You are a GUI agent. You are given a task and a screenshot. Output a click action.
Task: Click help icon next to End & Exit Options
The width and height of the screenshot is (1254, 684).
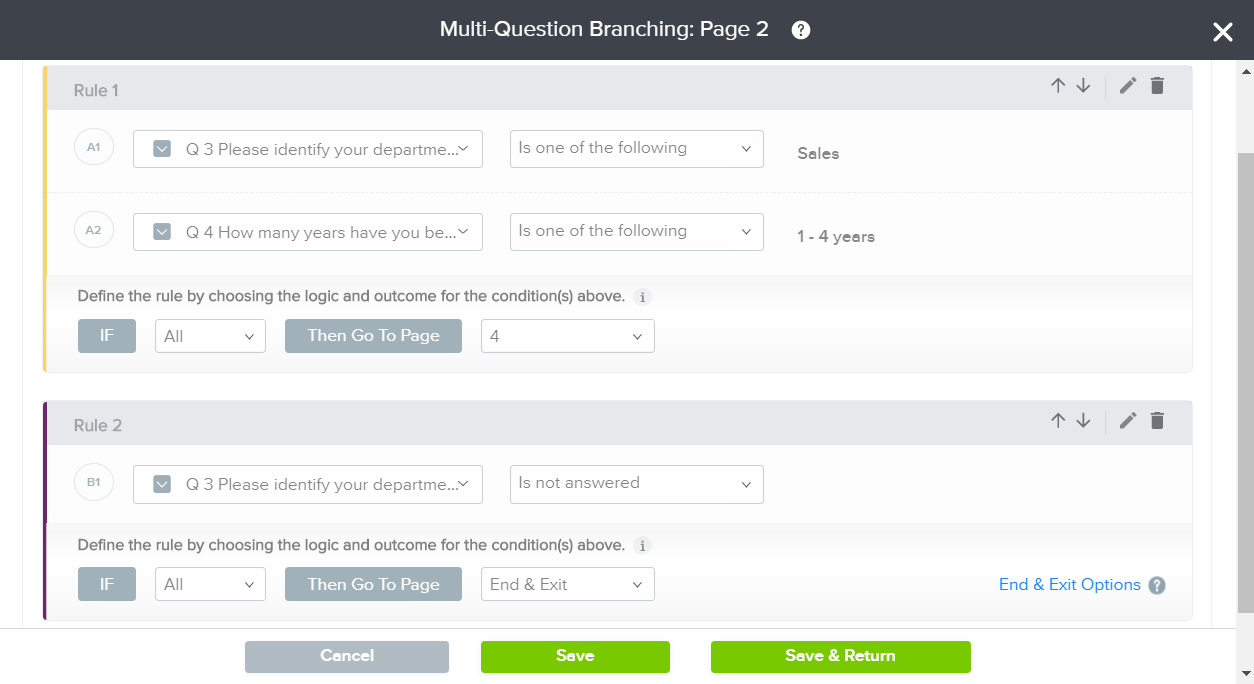(x=1157, y=586)
